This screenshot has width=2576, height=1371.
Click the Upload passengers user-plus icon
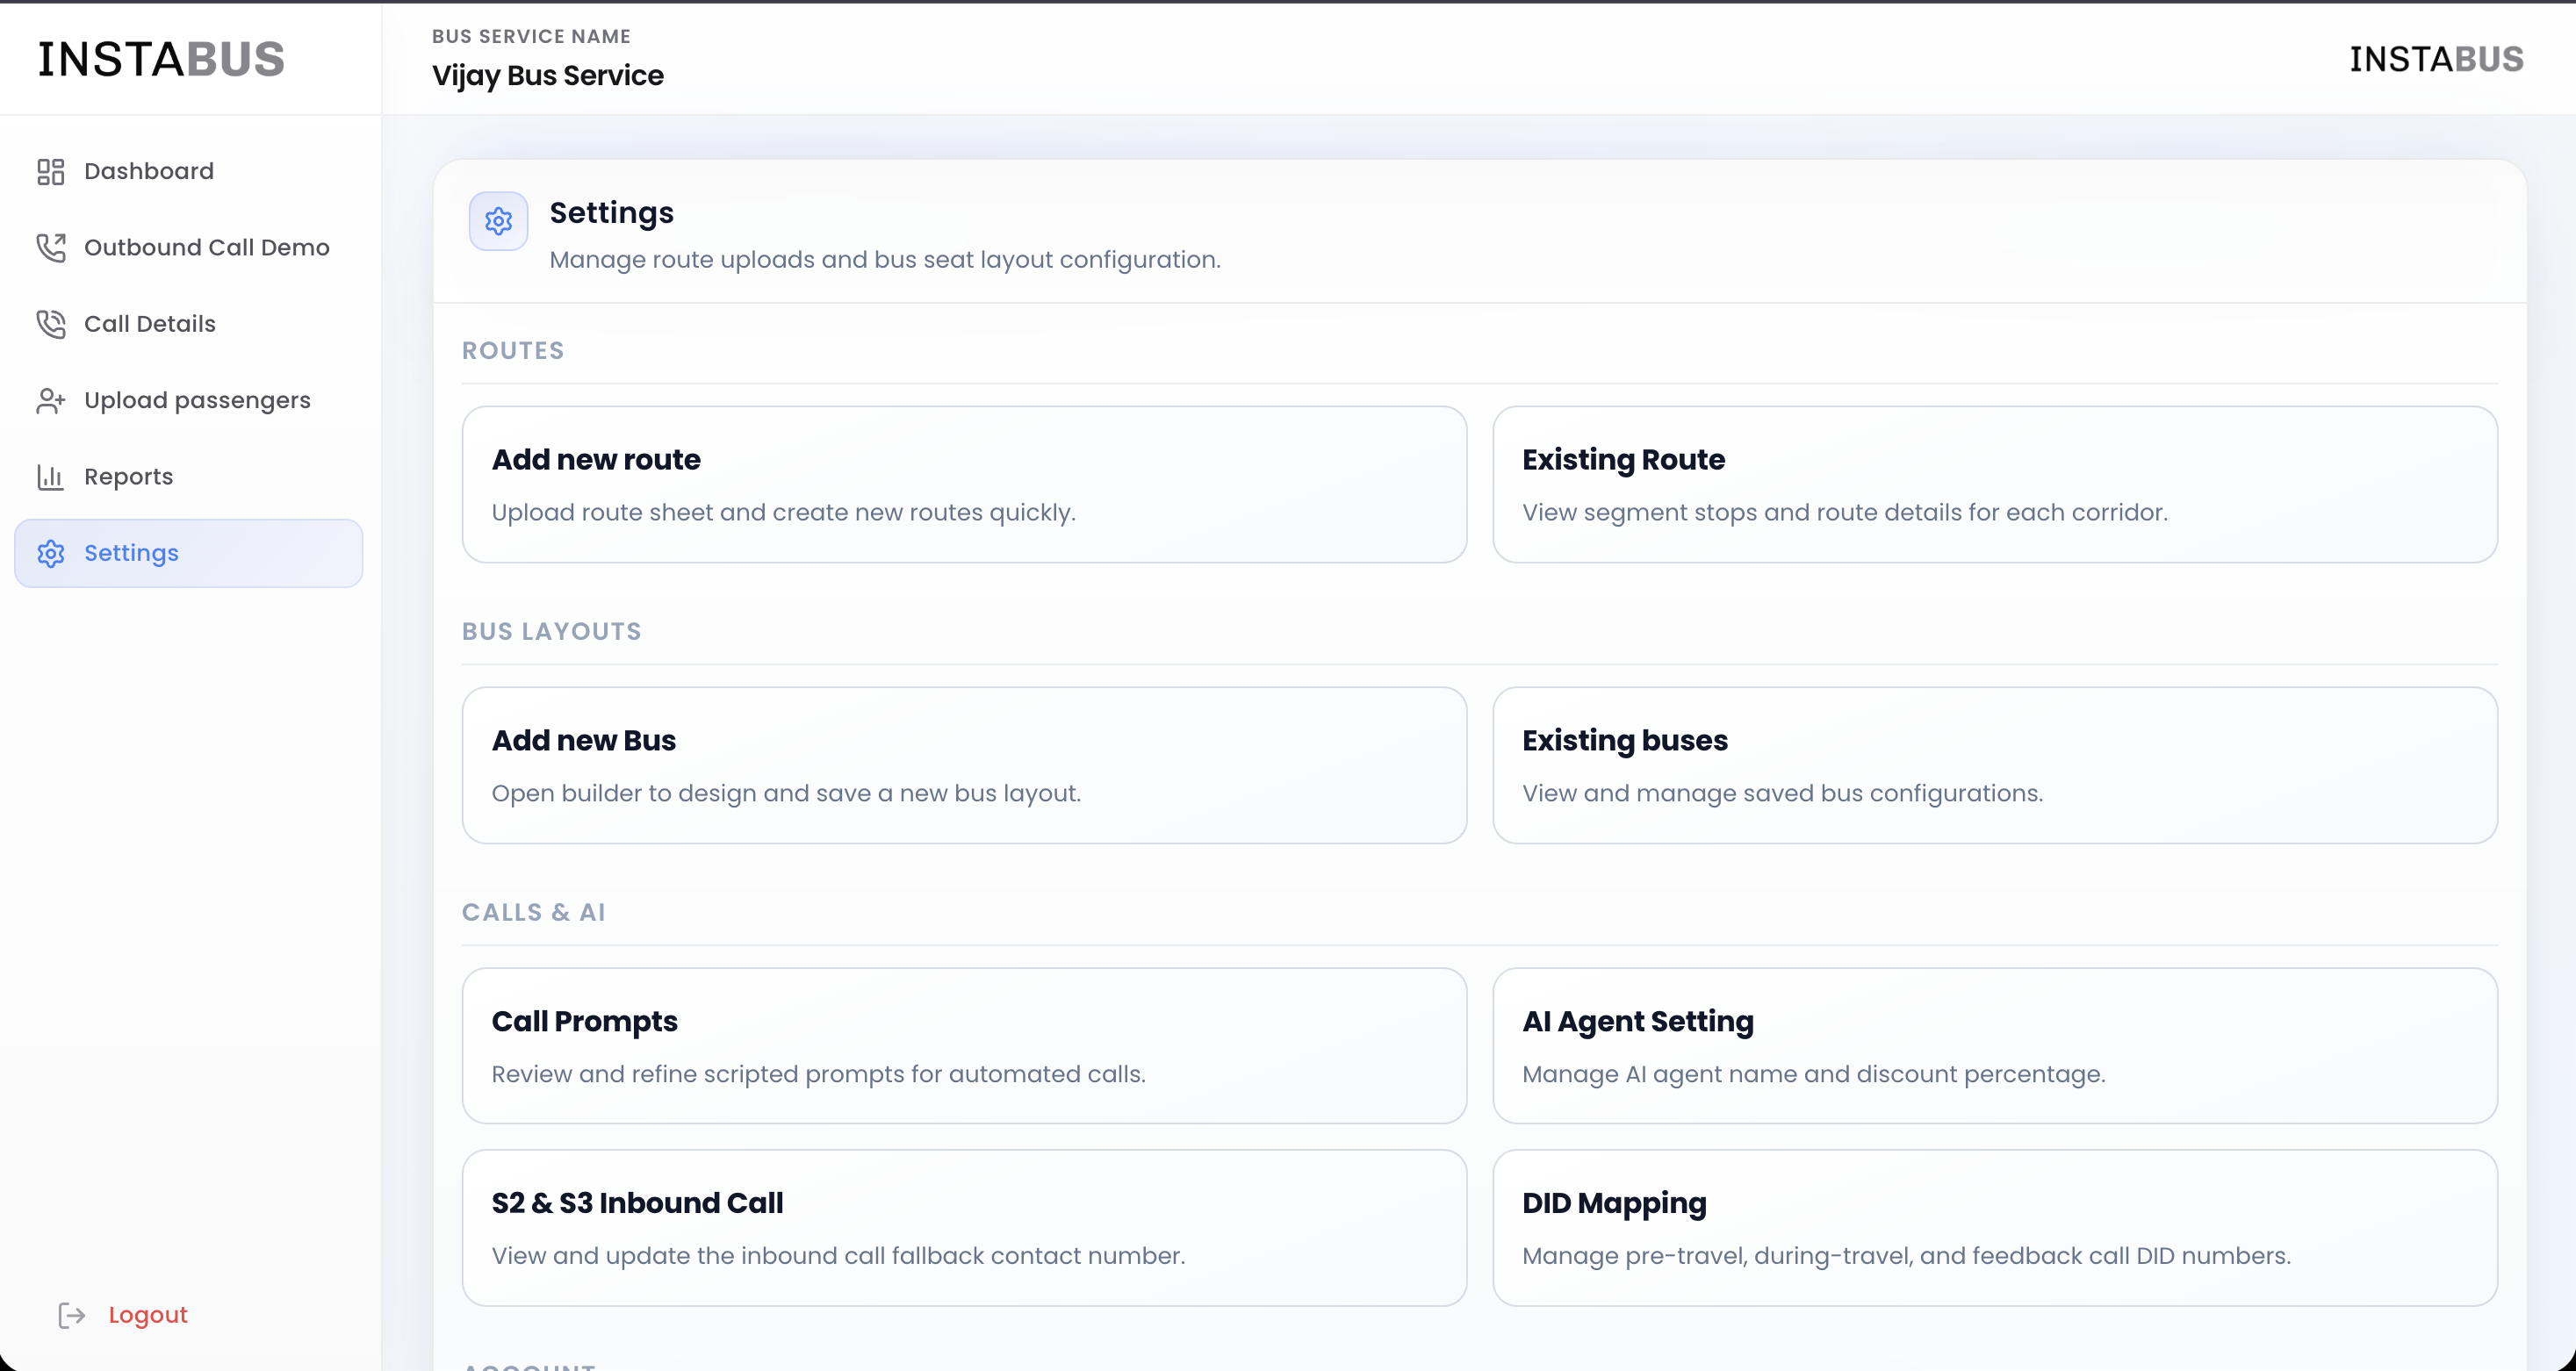point(51,401)
